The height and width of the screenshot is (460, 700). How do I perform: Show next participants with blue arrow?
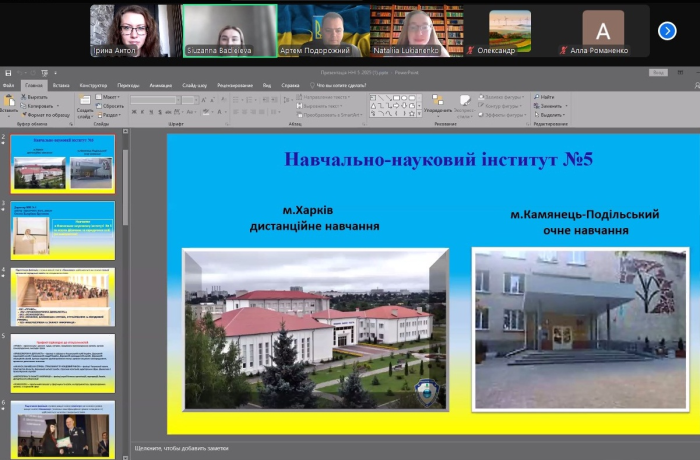tap(667, 31)
